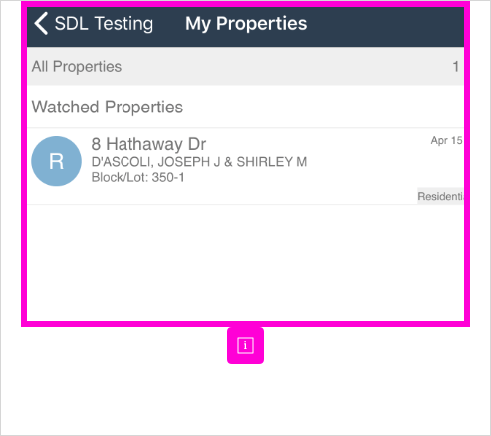Select the Residential tag badge

pos(440,196)
